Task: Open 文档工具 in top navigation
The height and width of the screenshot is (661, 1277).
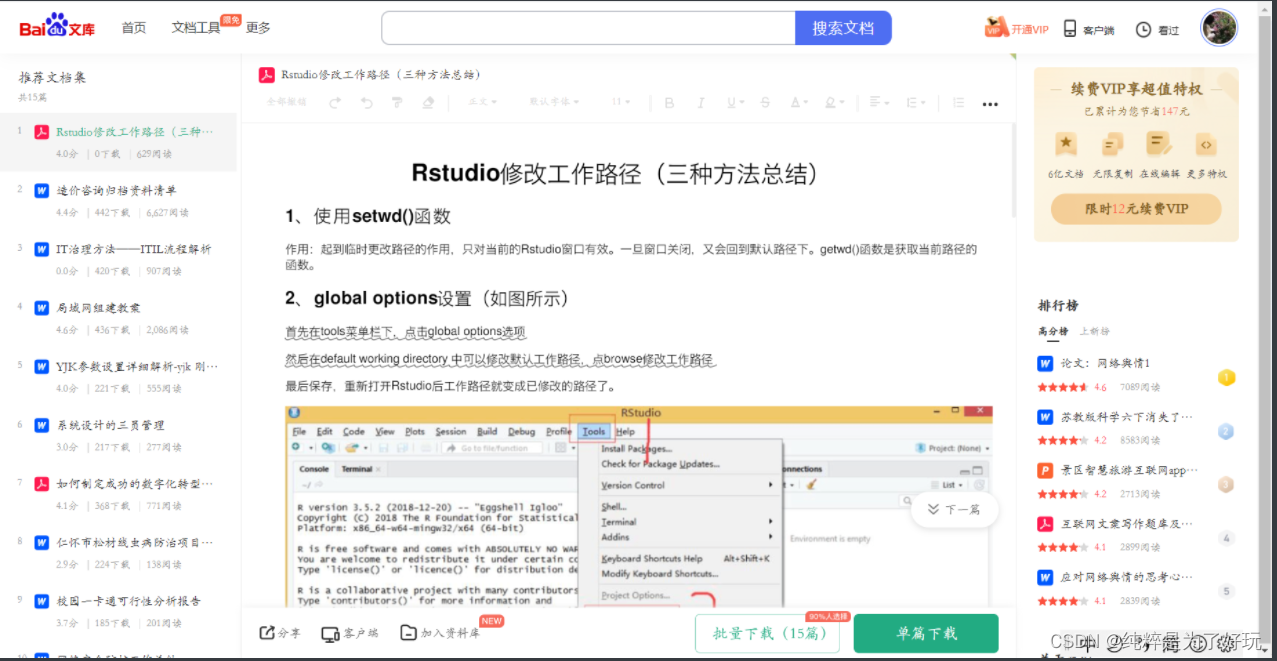Action: coord(196,28)
